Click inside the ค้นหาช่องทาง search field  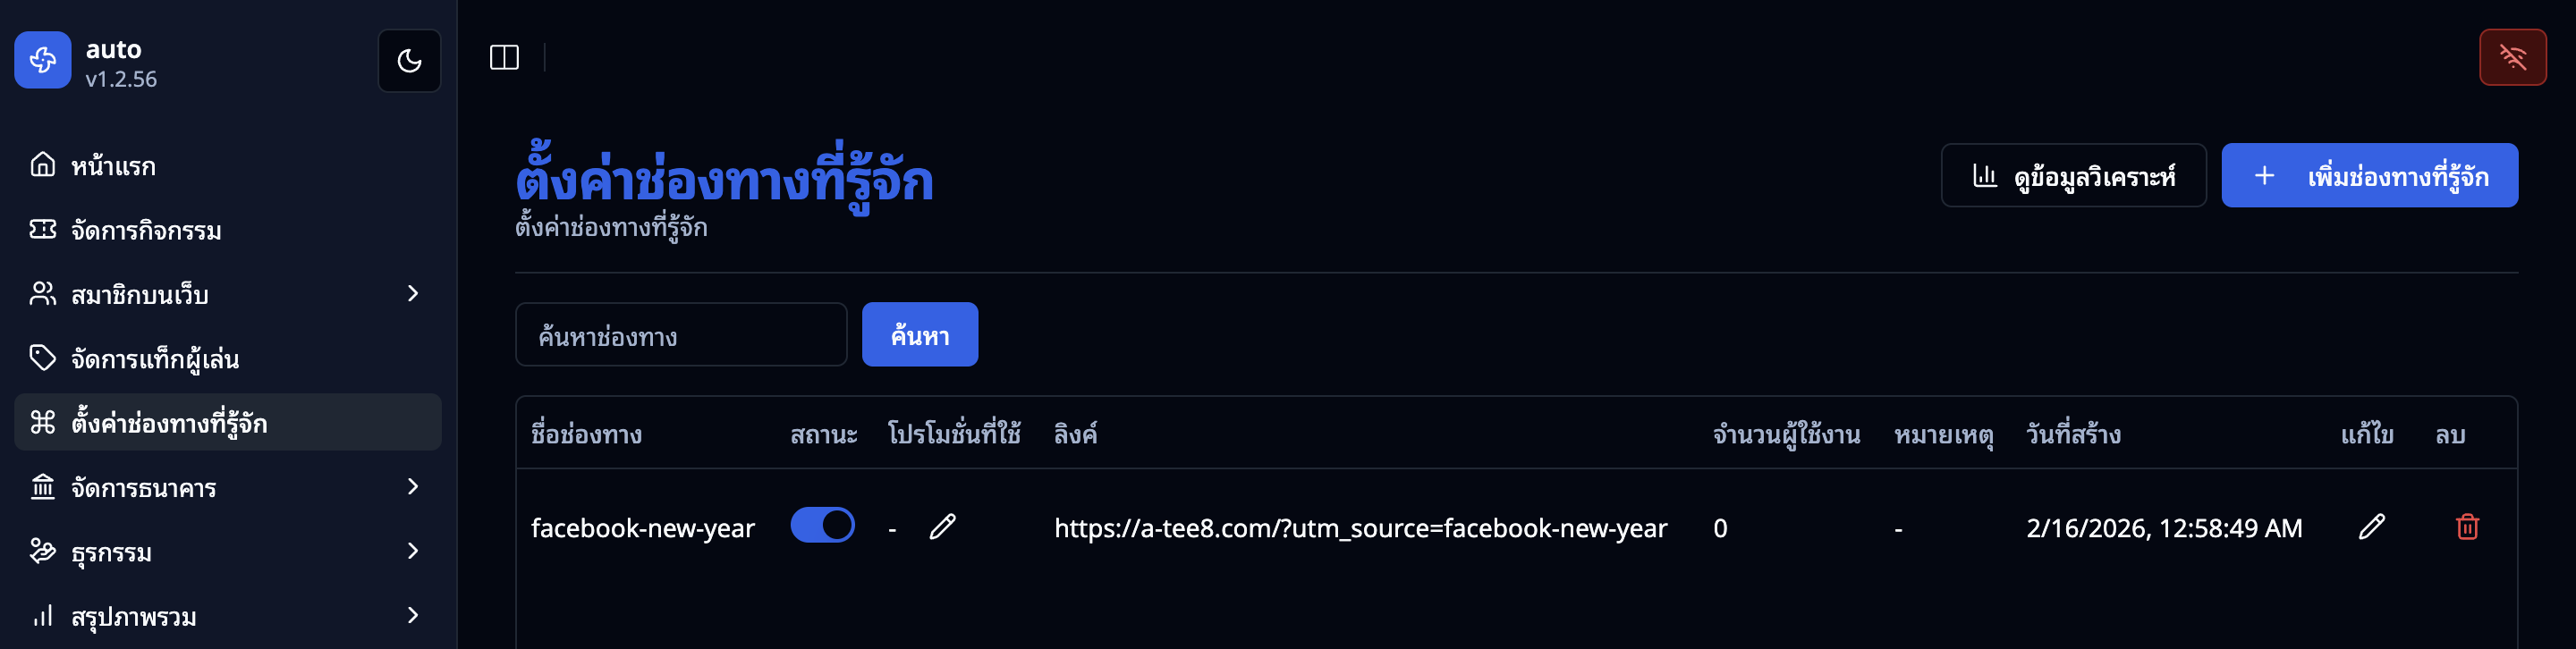pyautogui.click(x=681, y=334)
